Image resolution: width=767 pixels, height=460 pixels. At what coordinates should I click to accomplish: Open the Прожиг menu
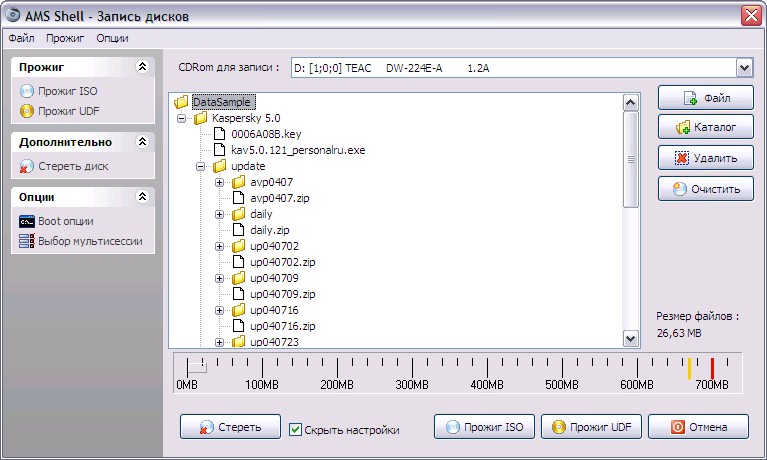pyautogui.click(x=65, y=38)
